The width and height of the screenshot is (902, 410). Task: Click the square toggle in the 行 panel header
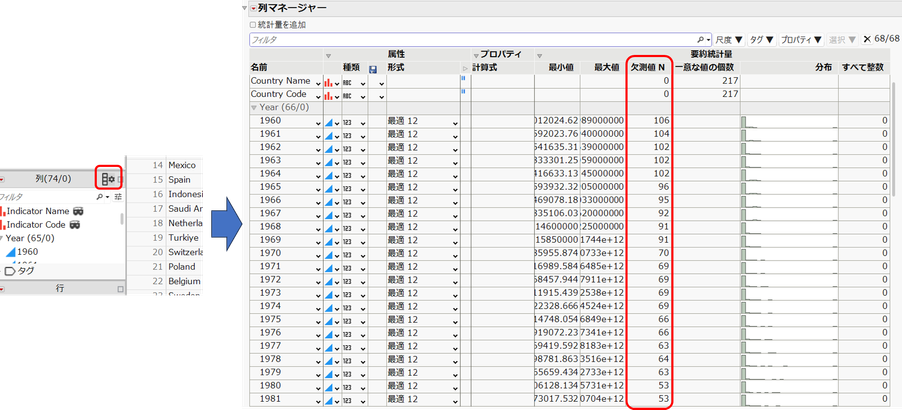coord(120,289)
